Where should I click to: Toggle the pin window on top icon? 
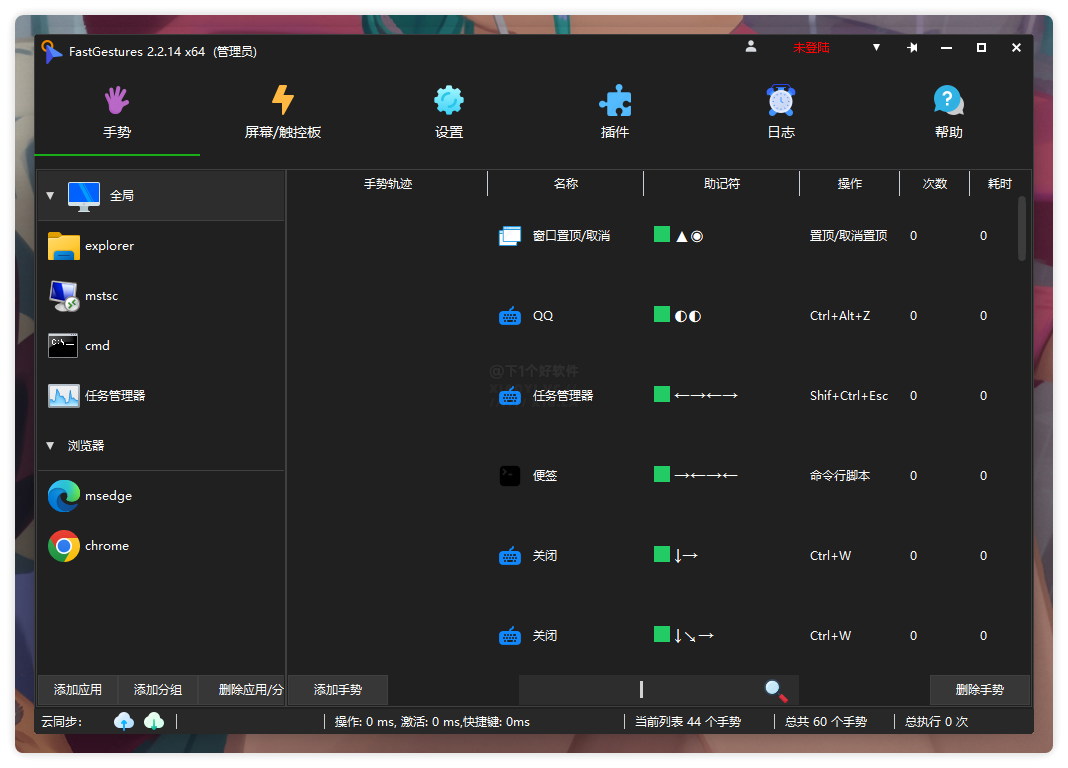coord(912,48)
